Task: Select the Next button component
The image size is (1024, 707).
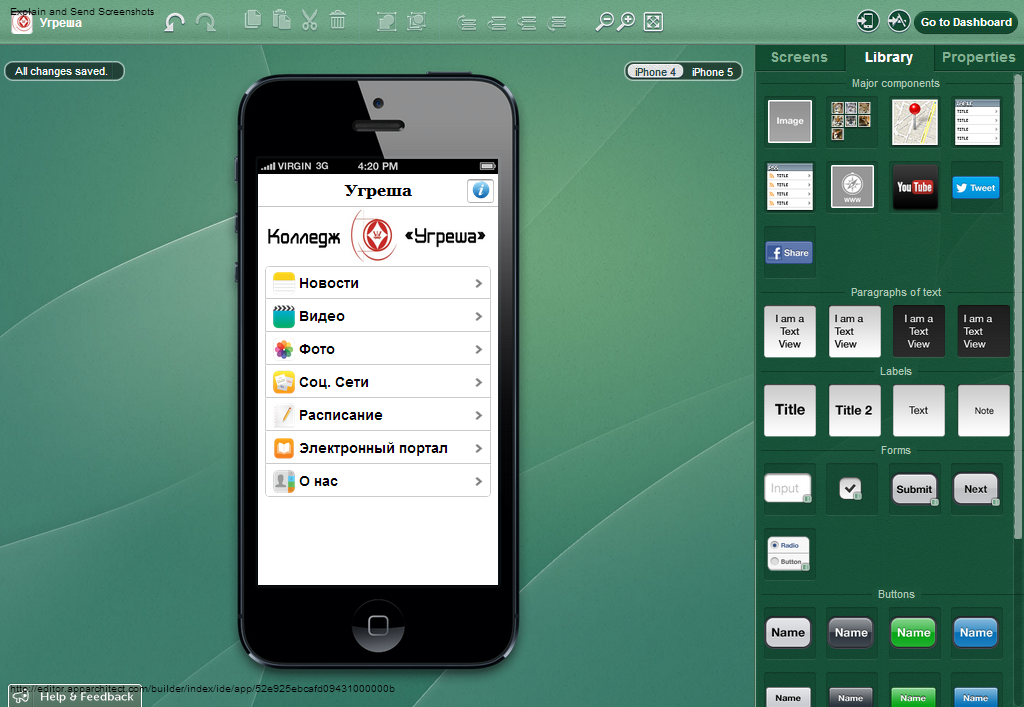Action: [x=976, y=489]
